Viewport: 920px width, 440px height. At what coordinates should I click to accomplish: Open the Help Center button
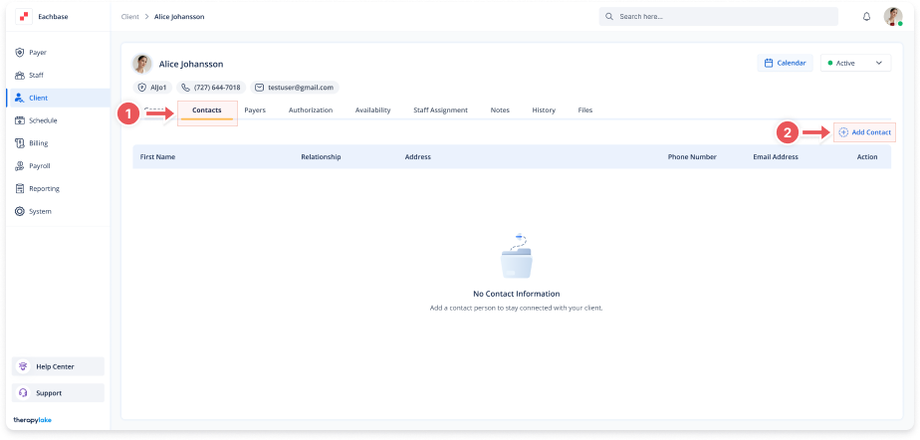point(58,367)
